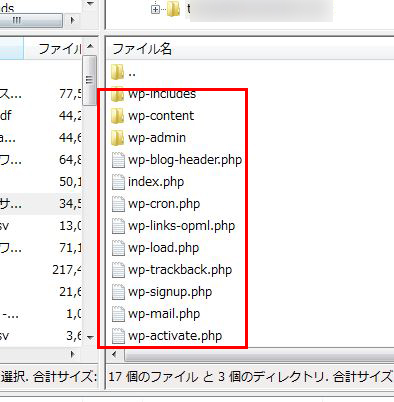The width and height of the screenshot is (394, 402).
Task: Select the index.php file name
Action: tap(156, 182)
